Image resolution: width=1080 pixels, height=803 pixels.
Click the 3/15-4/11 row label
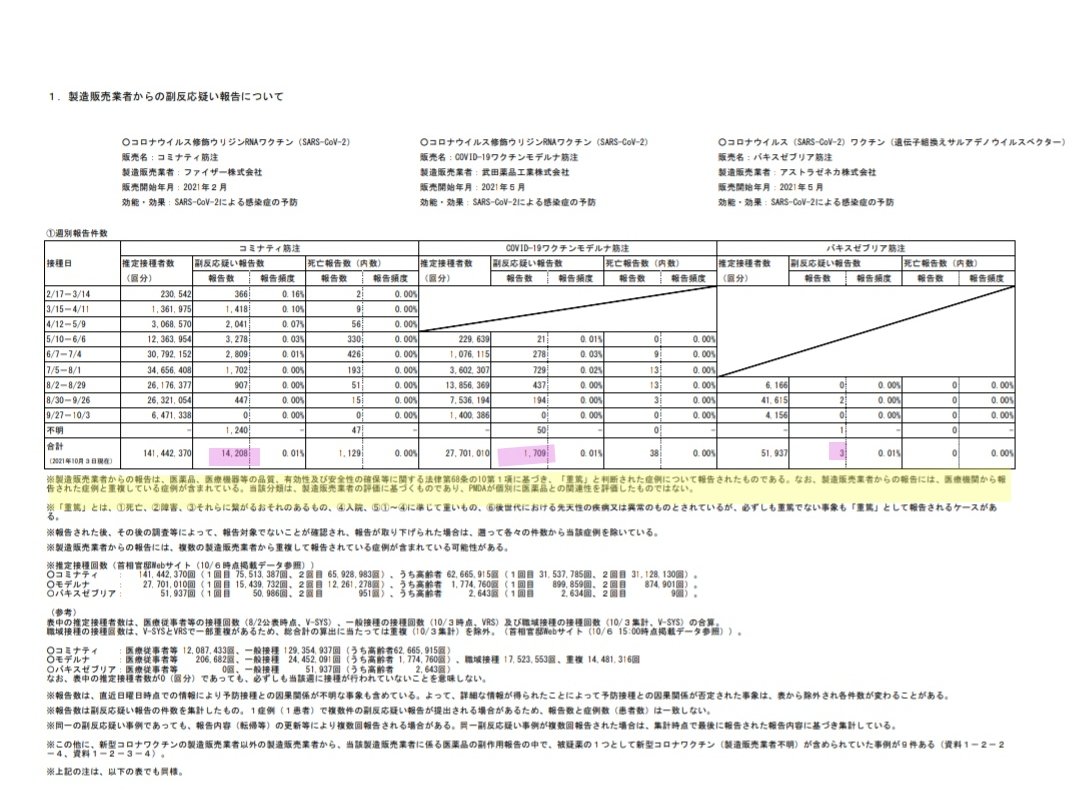click(68, 309)
